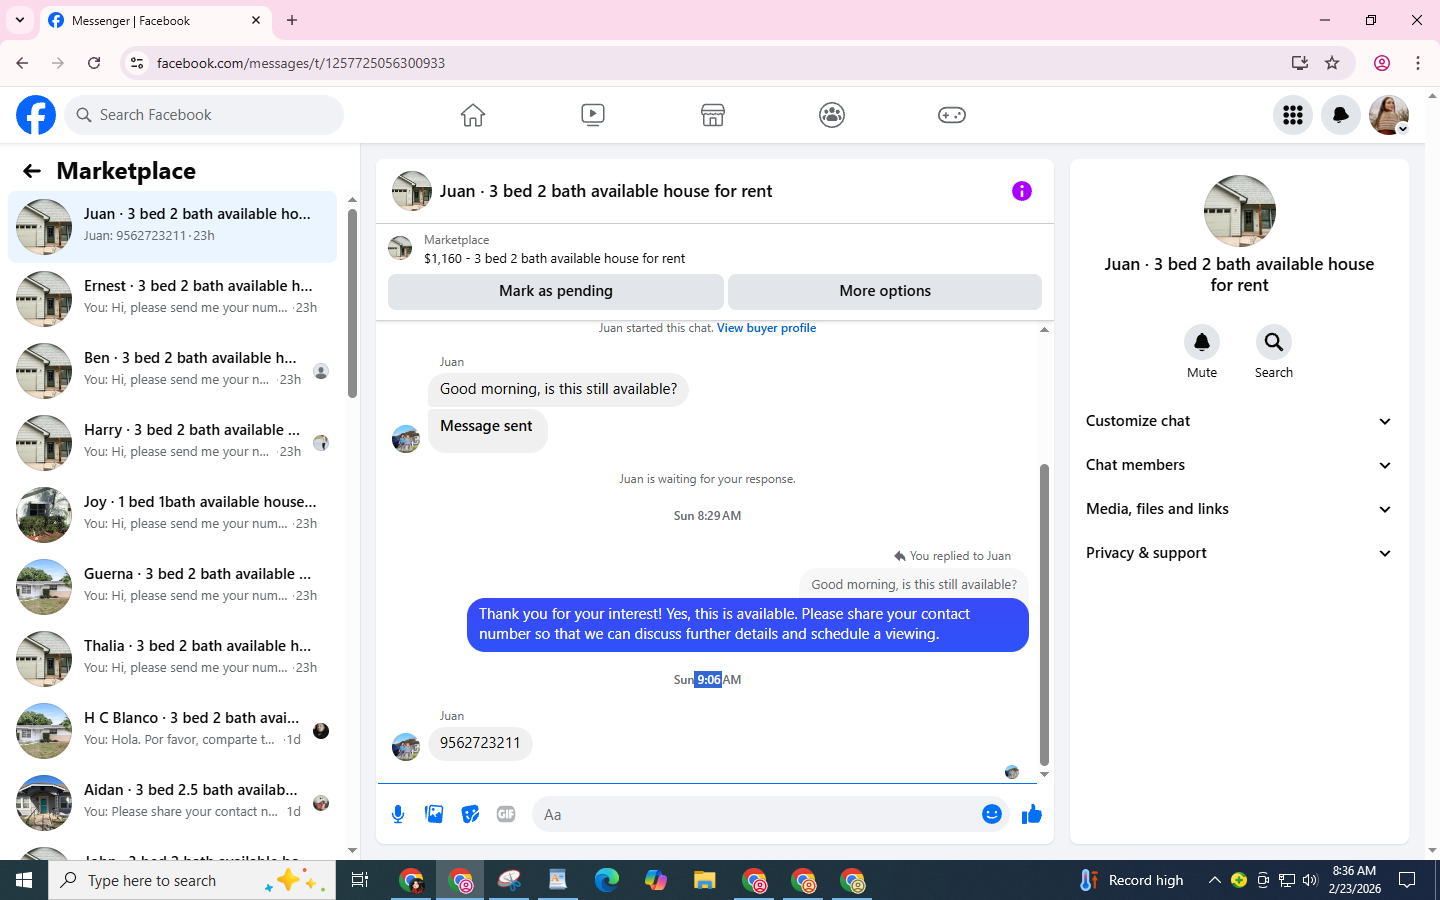This screenshot has width=1440, height=900.
Task: Open conversation information purple icon
Action: [x=1022, y=191]
